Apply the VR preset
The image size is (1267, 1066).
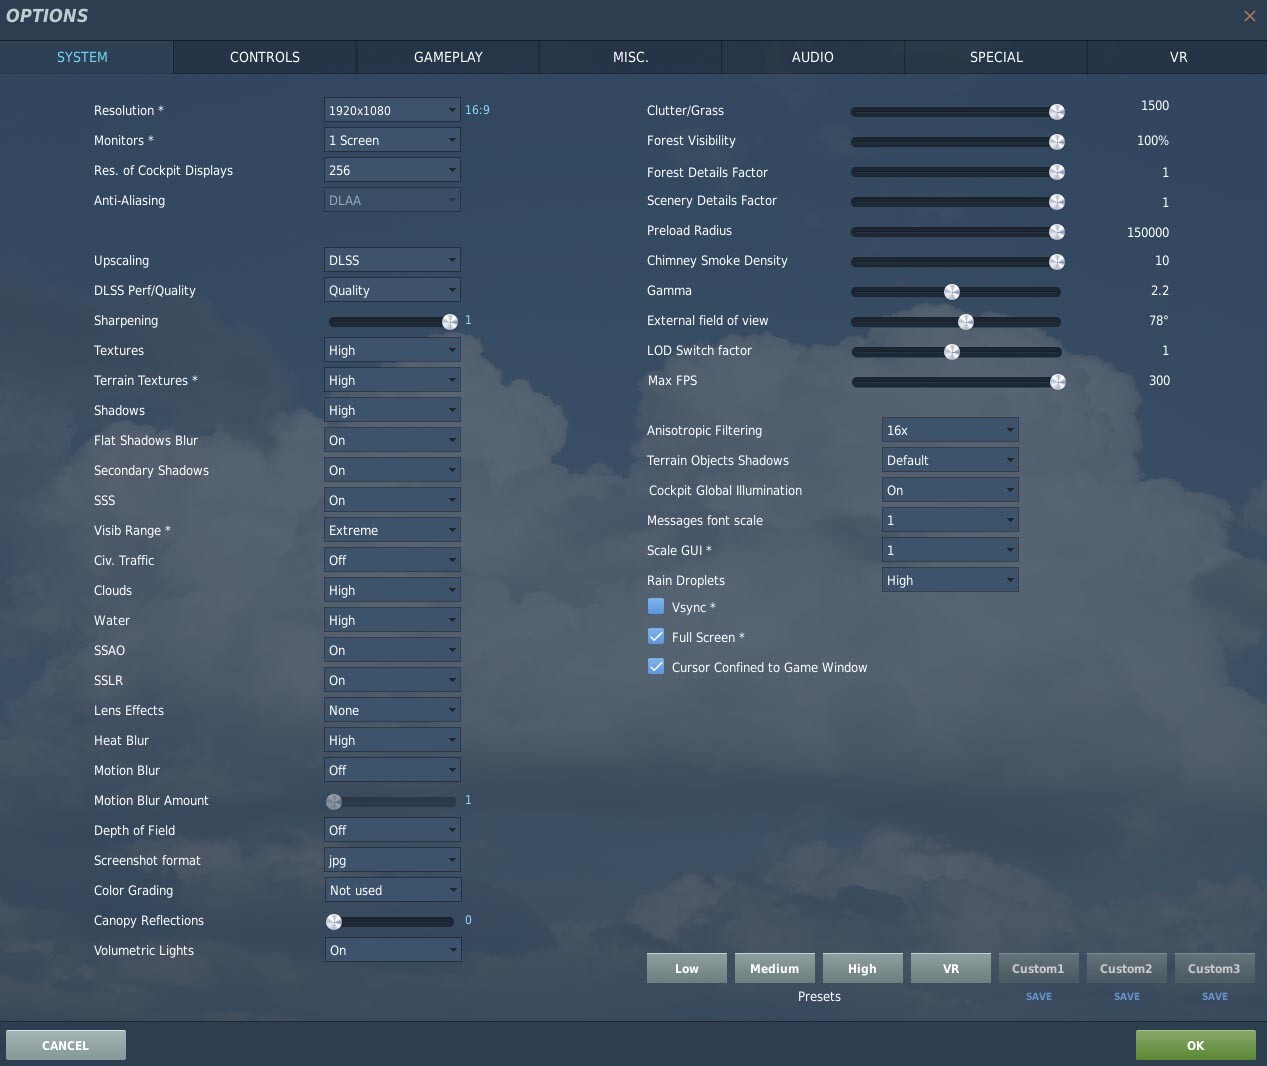tap(950, 968)
